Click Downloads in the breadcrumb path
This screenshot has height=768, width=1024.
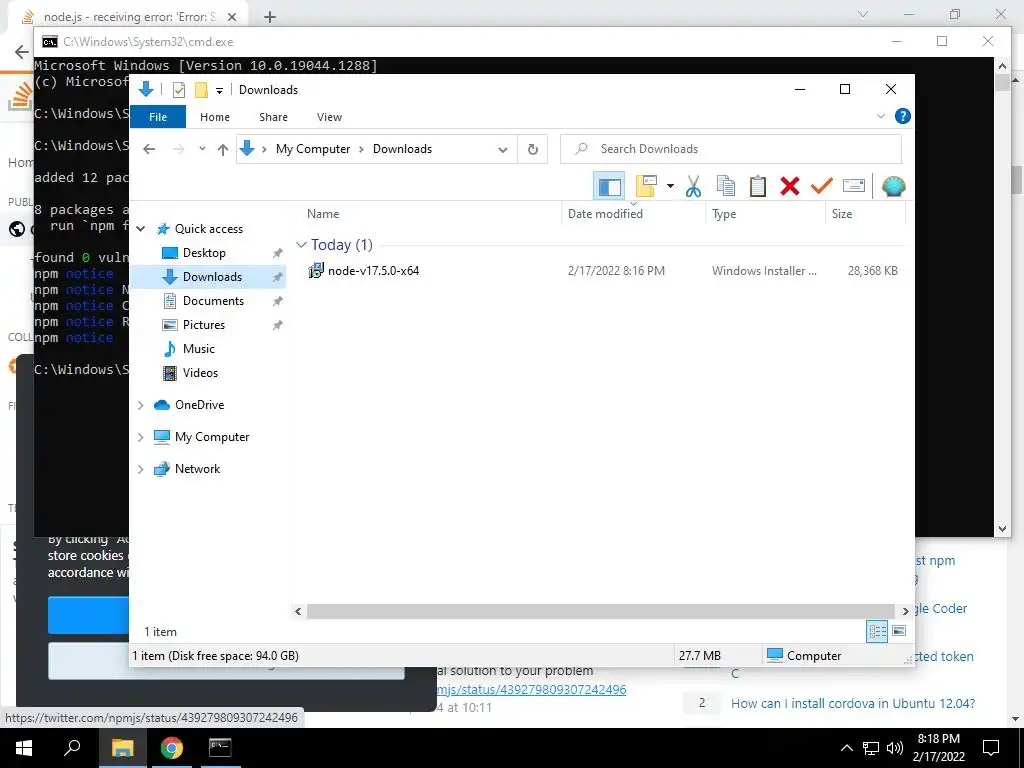pyautogui.click(x=402, y=149)
